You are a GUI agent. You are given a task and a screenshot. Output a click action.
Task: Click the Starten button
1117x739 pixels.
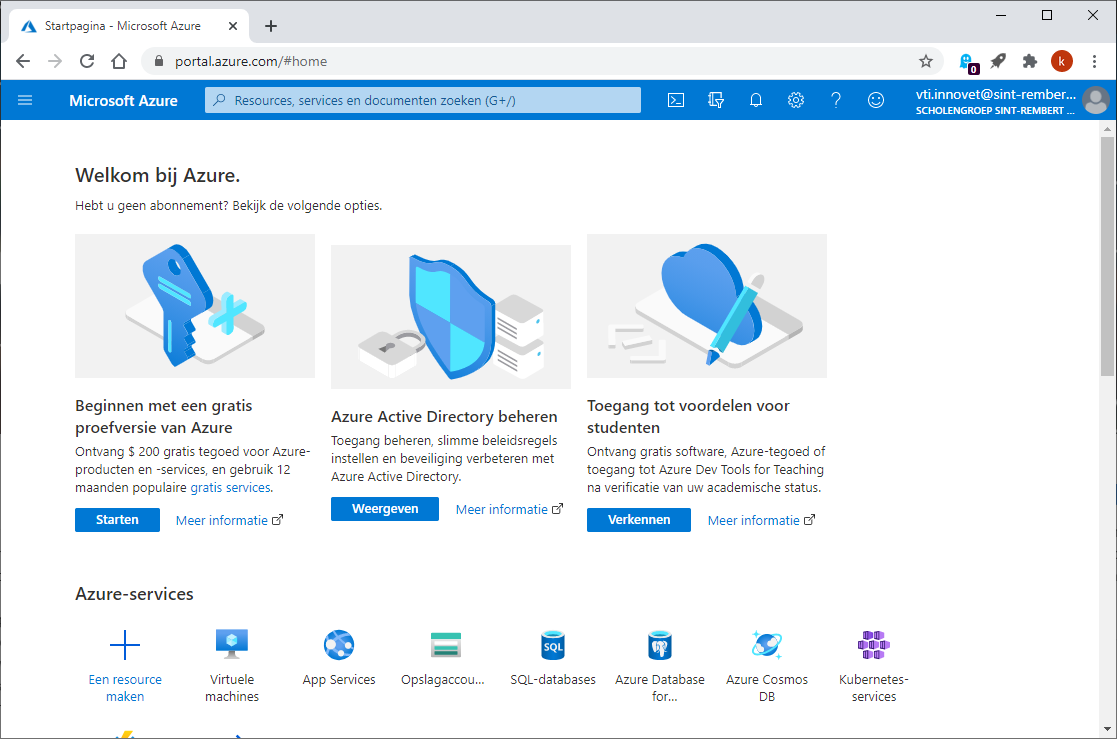(x=118, y=520)
